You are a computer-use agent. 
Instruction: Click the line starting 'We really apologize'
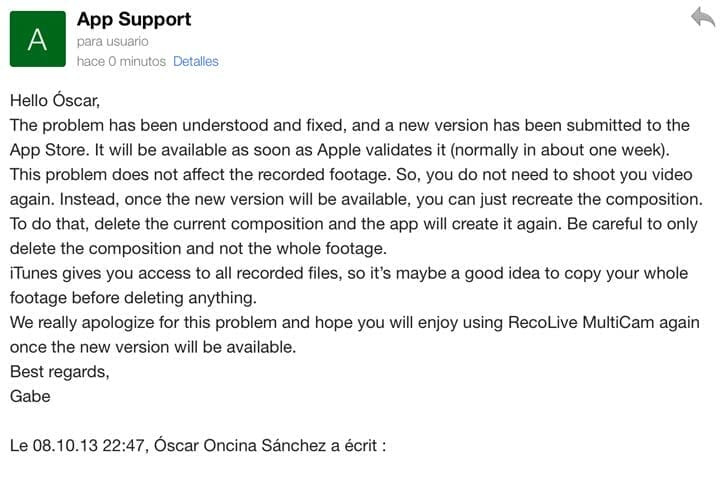coord(350,322)
